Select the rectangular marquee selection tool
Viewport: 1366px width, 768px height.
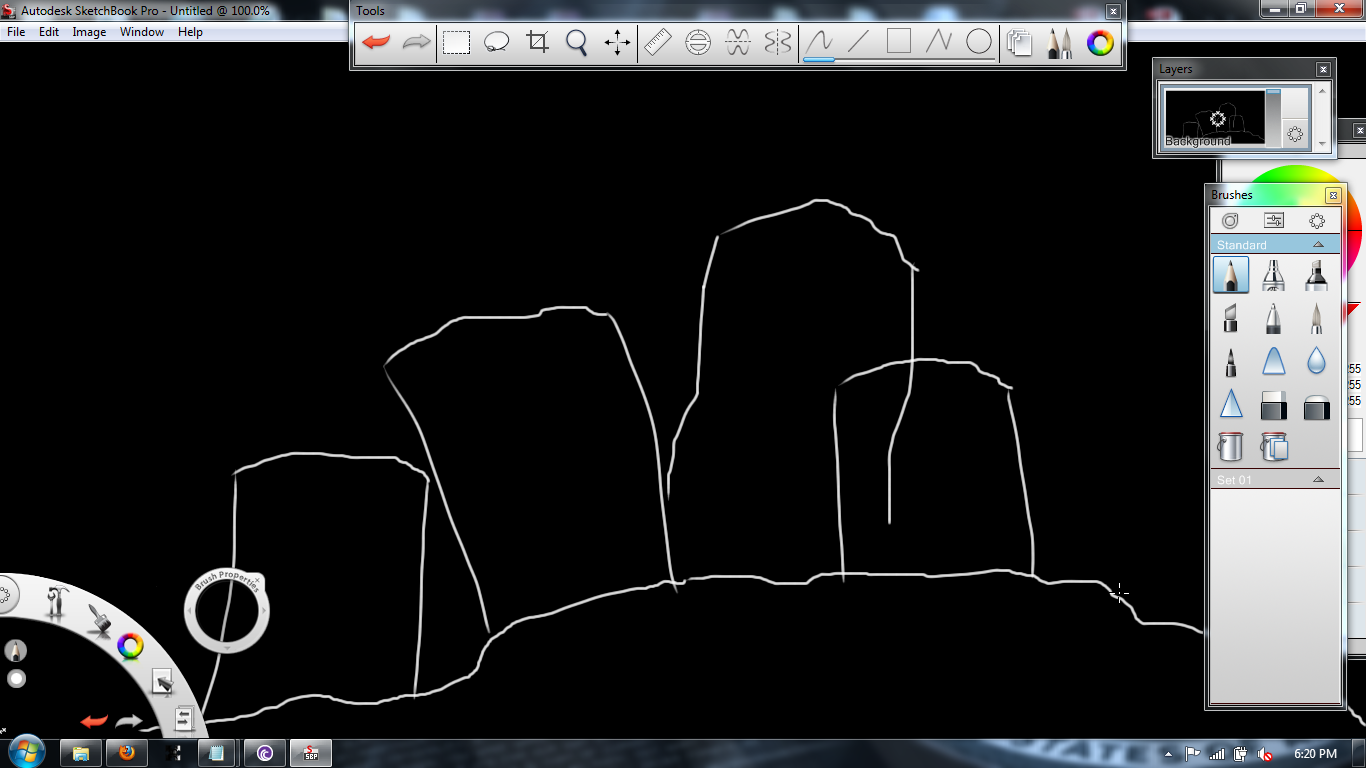457,43
